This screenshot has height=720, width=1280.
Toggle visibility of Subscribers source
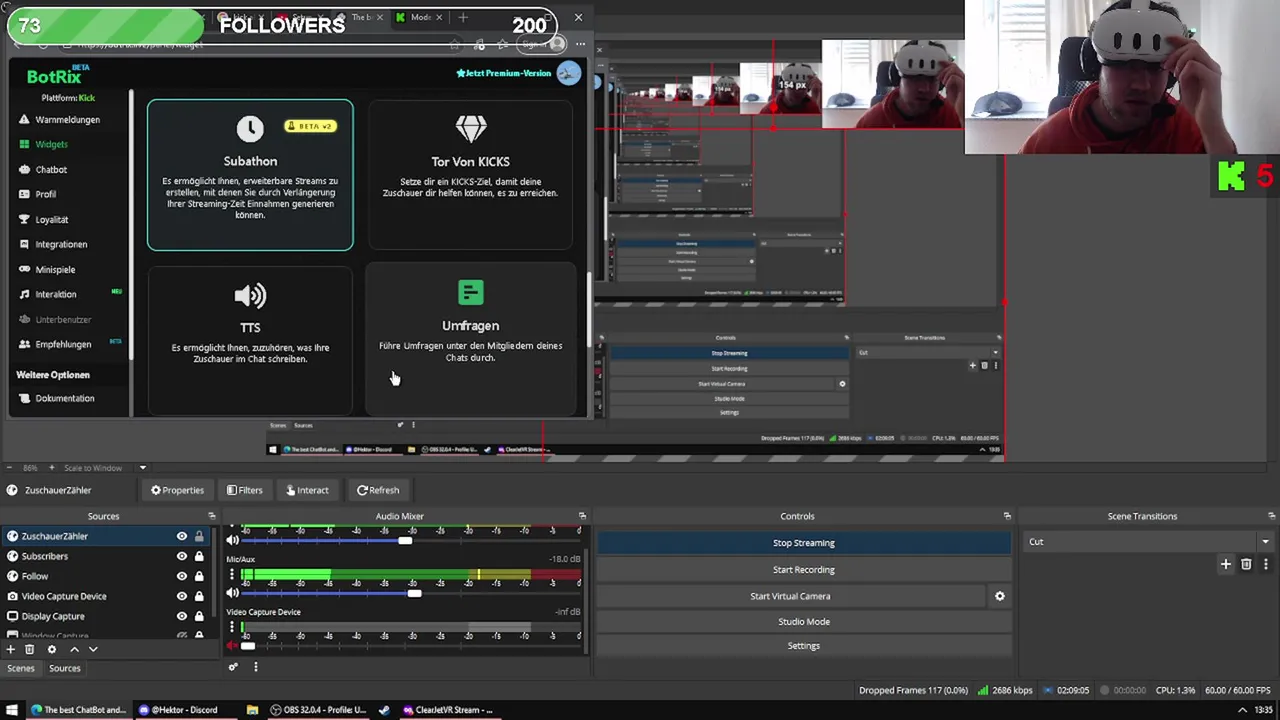point(182,556)
